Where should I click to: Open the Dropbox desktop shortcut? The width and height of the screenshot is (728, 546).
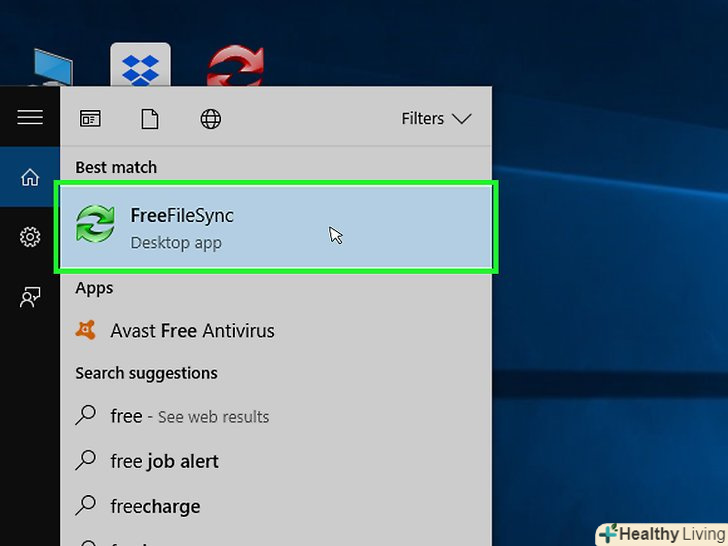[x=140, y=65]
